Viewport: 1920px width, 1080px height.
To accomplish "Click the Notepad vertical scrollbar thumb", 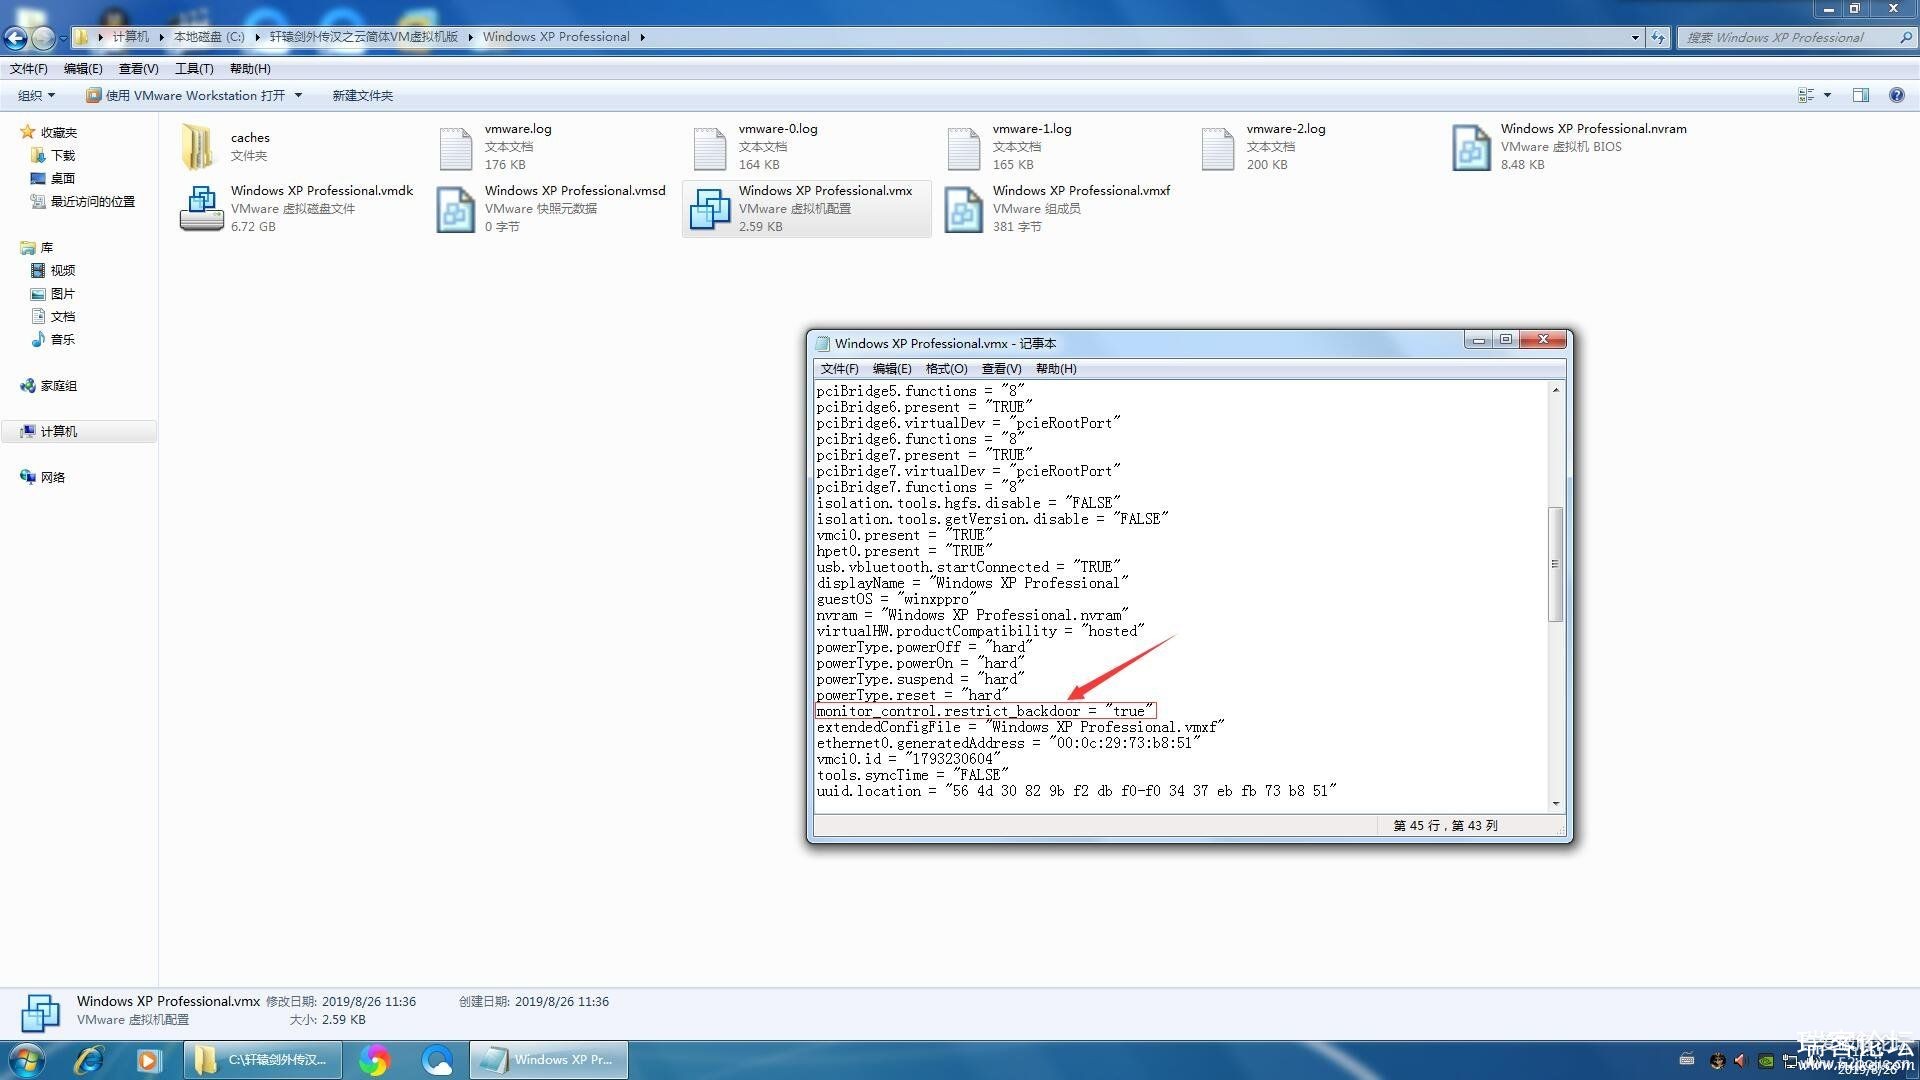I will 1555,564.
